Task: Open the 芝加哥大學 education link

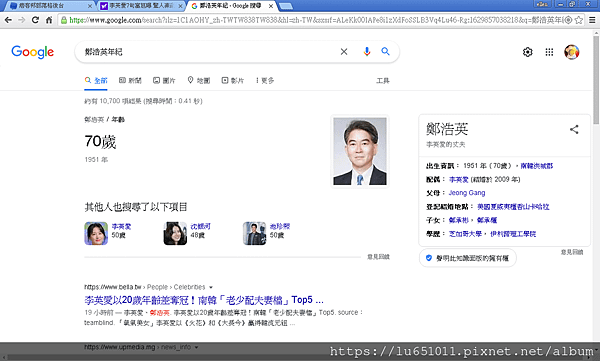Action: click(x=465, y=234)
